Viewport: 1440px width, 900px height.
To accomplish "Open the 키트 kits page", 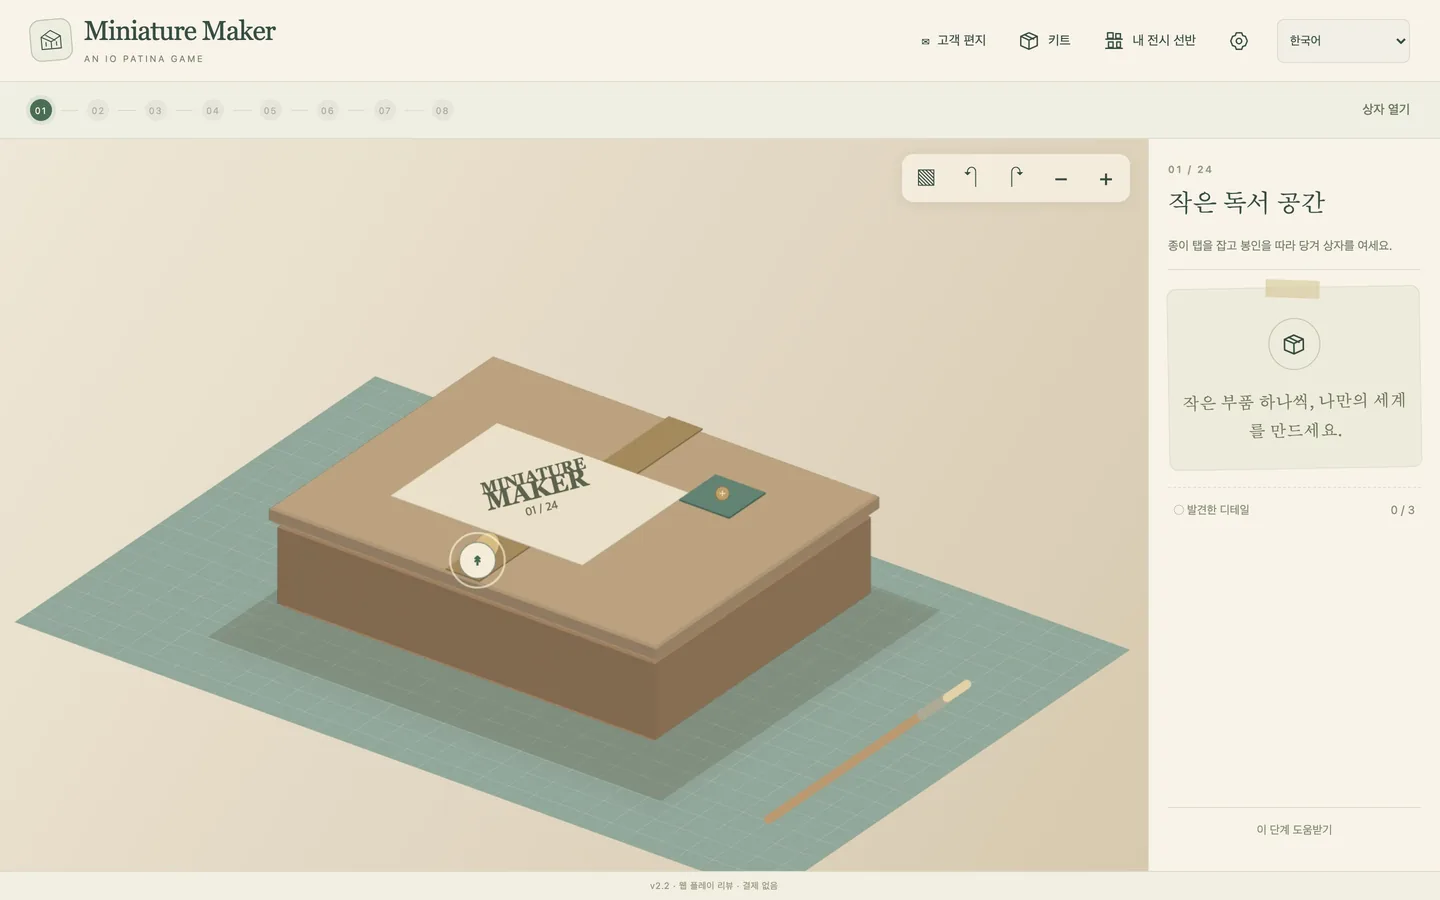I will [1045, 41].
